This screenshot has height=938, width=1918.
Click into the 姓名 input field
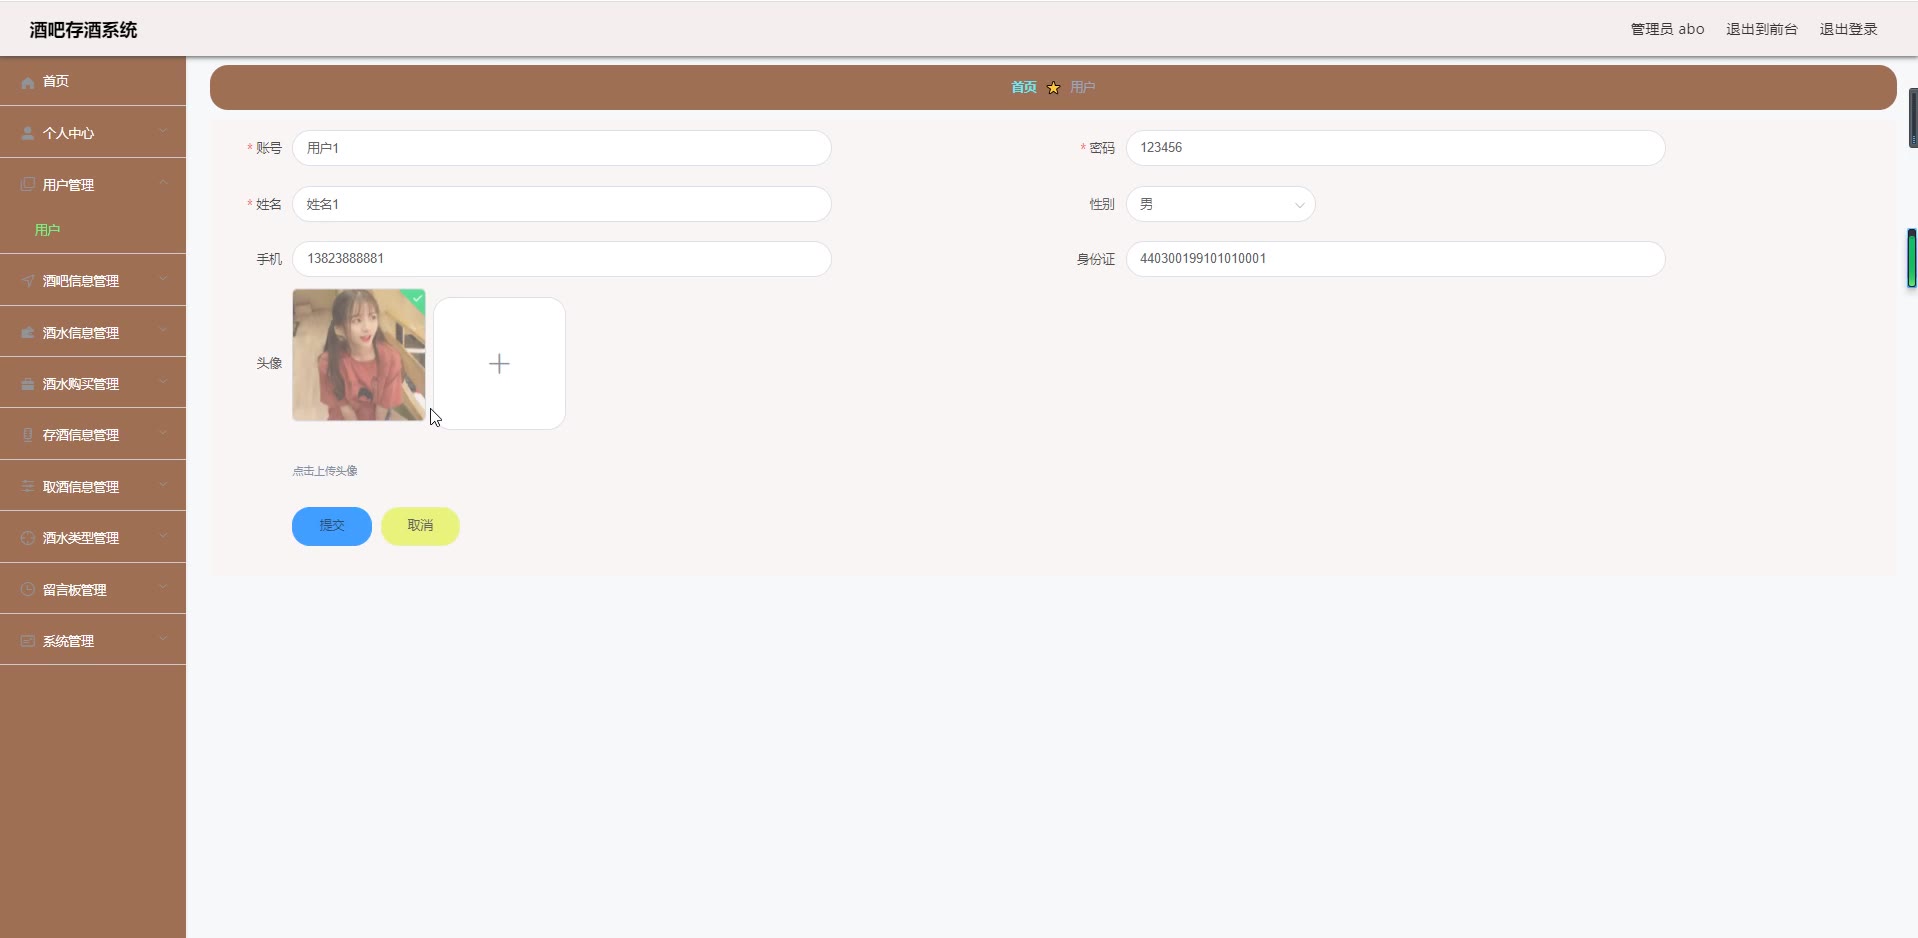(561, 204)
